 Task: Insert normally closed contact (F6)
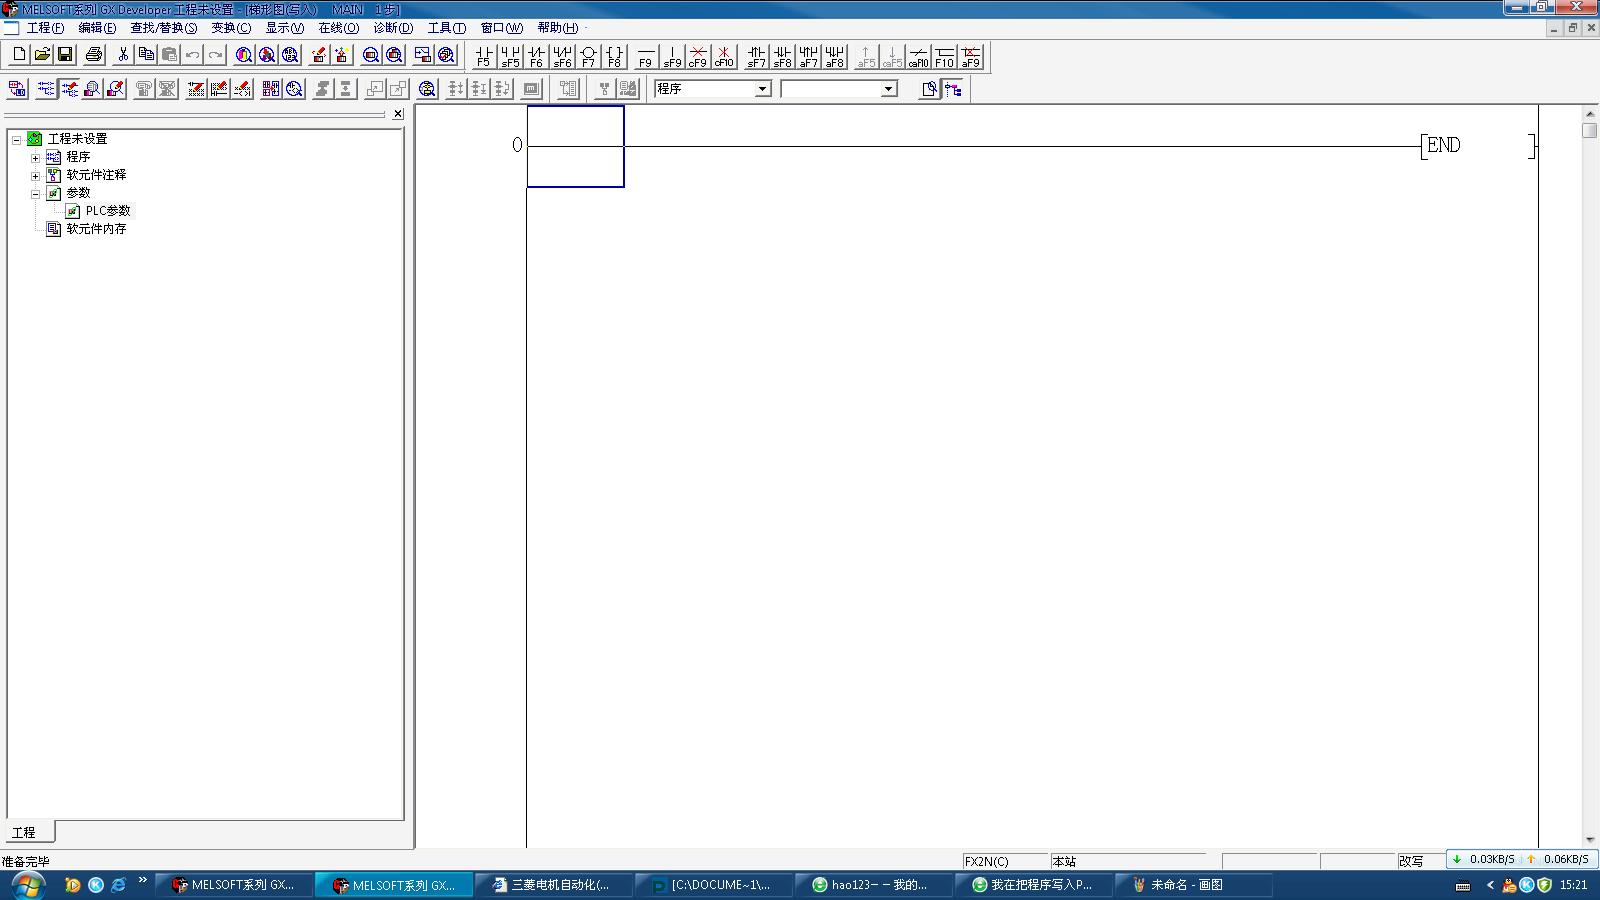coord(536,56)
